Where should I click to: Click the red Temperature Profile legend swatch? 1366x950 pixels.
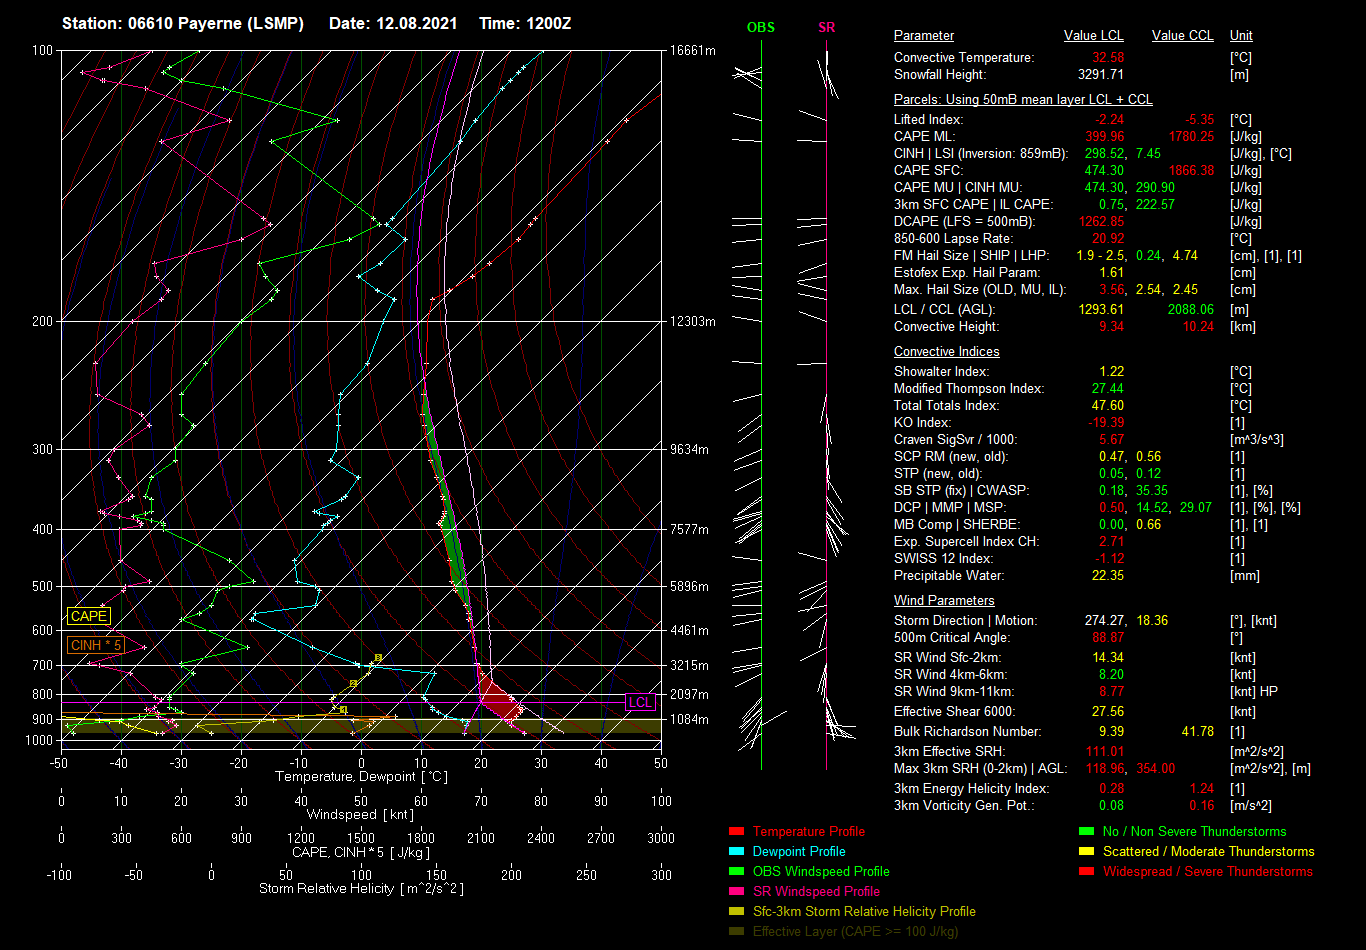[x=737, y=832]
